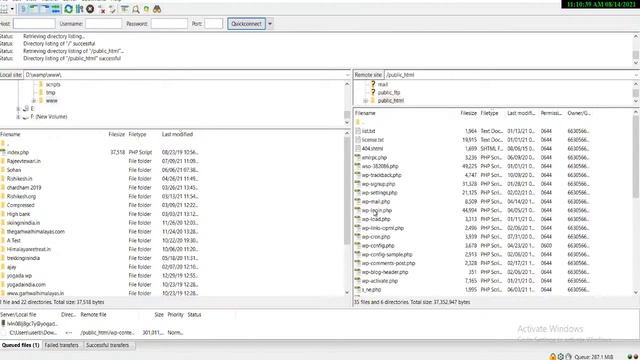This screenshot has width=640, height=360.
Task: Open the Site Manager icon
Action: pos(4,9)
